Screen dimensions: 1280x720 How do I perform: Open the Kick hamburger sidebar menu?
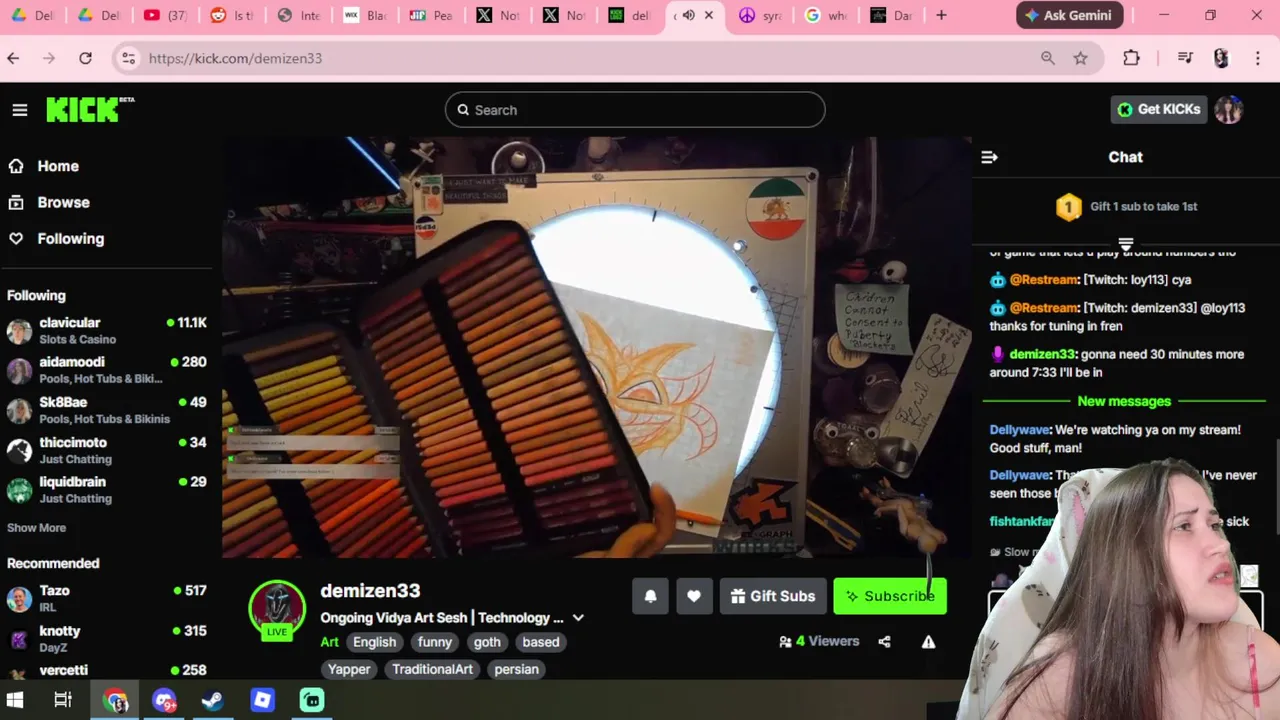coord(20,110)
